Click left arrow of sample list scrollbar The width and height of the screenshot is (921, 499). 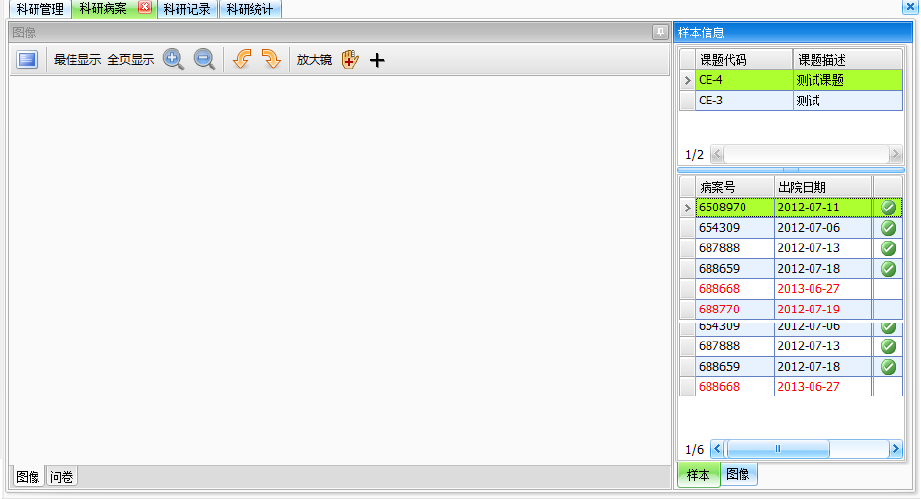click(x=718, y=449)
